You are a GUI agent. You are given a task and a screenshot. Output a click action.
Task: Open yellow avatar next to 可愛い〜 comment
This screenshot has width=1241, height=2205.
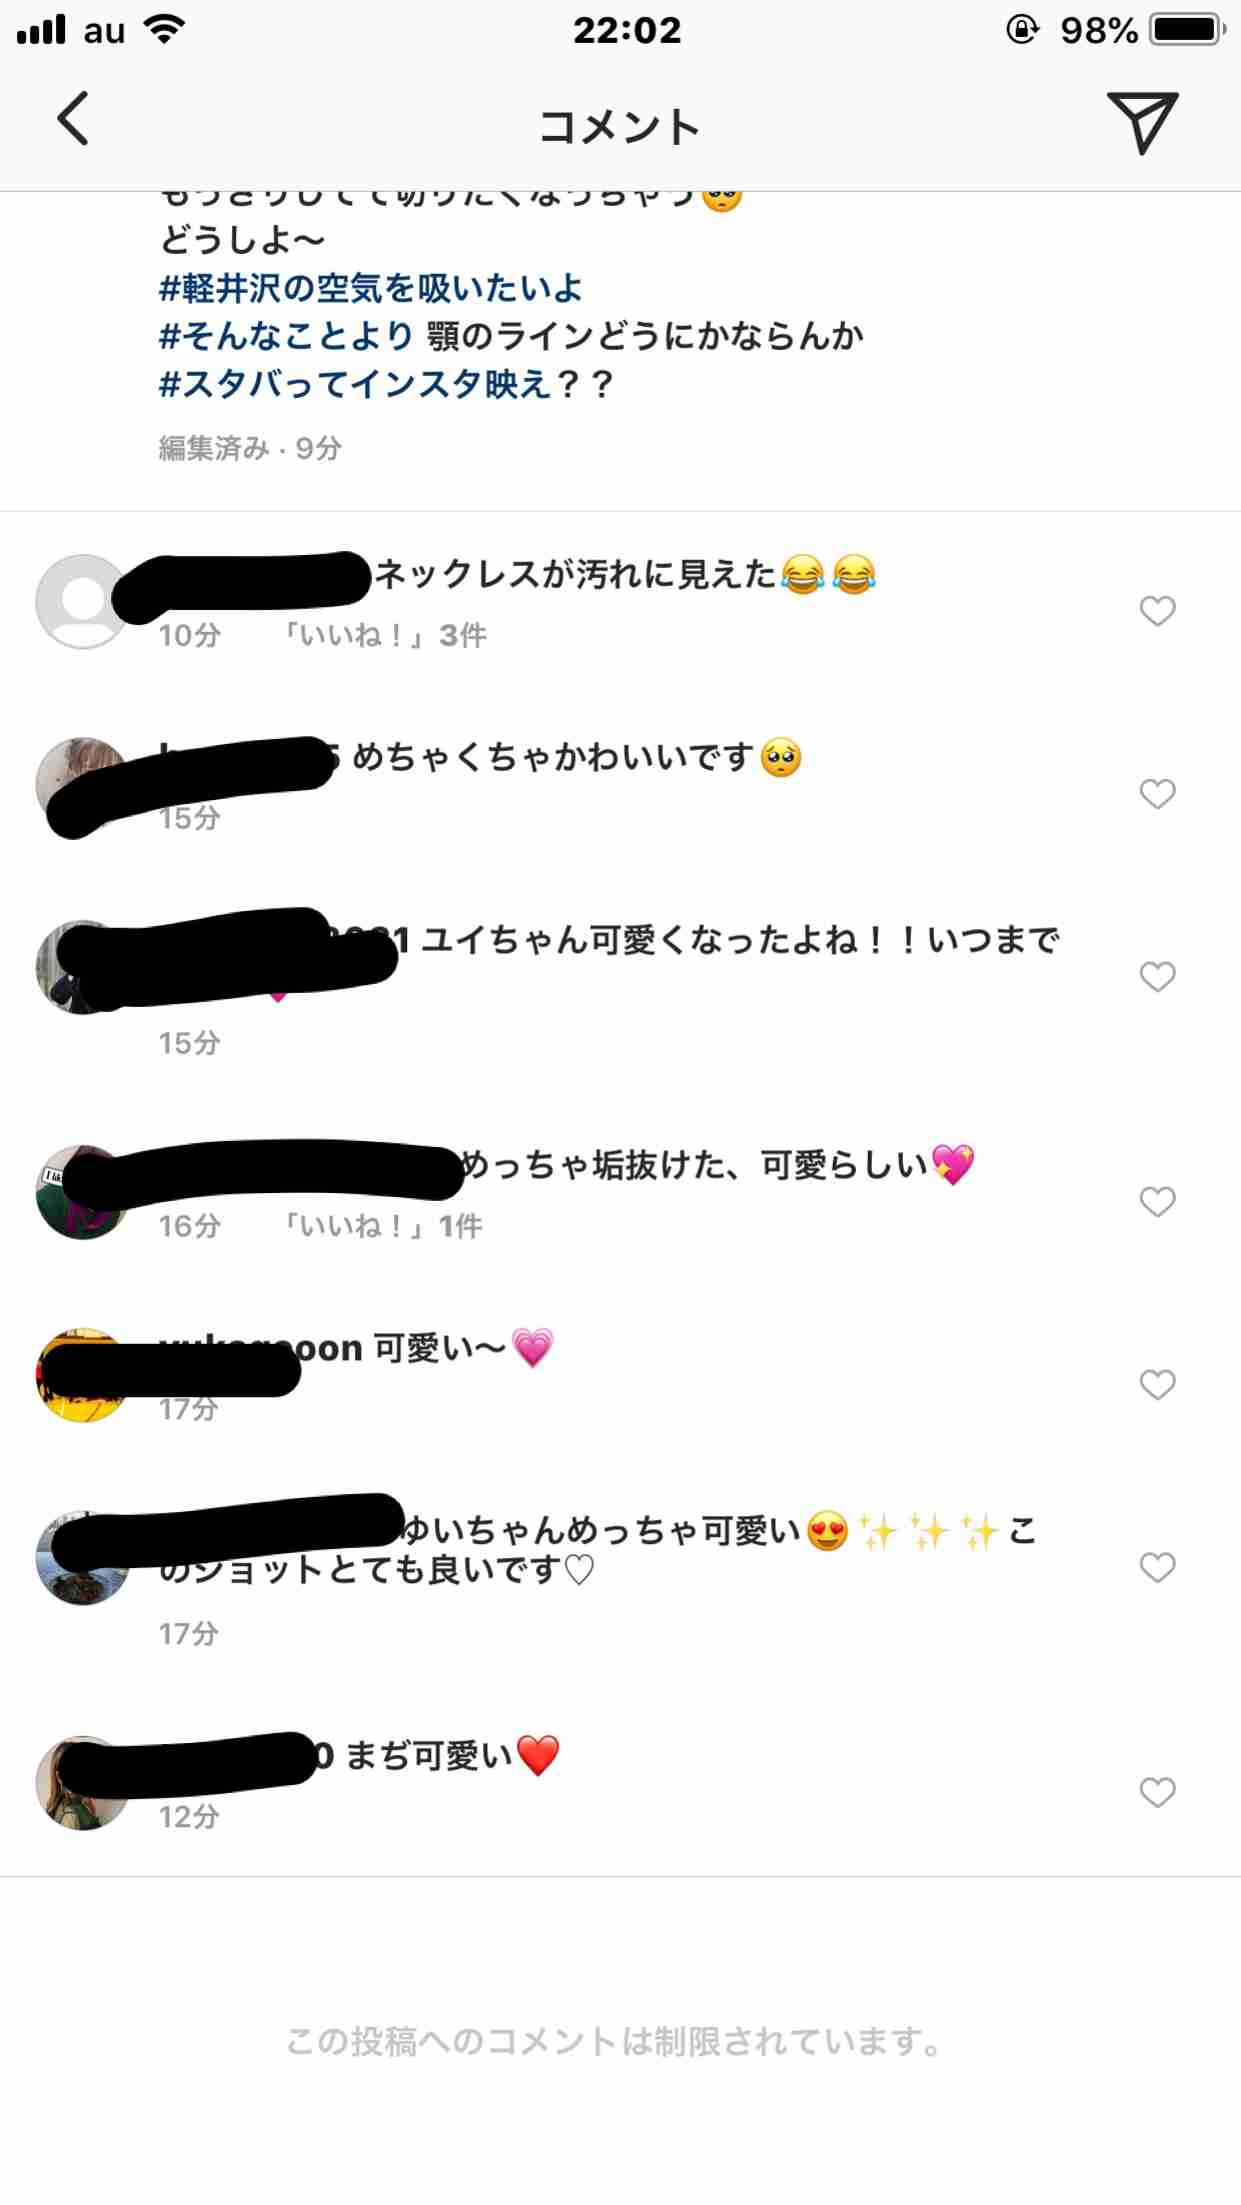(x=82, y=1375)
